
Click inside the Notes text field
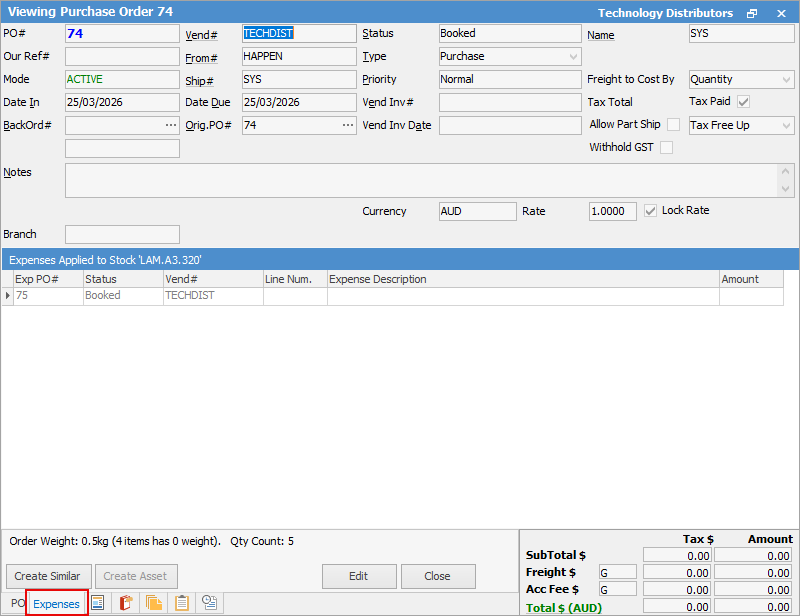coord(420,180)
